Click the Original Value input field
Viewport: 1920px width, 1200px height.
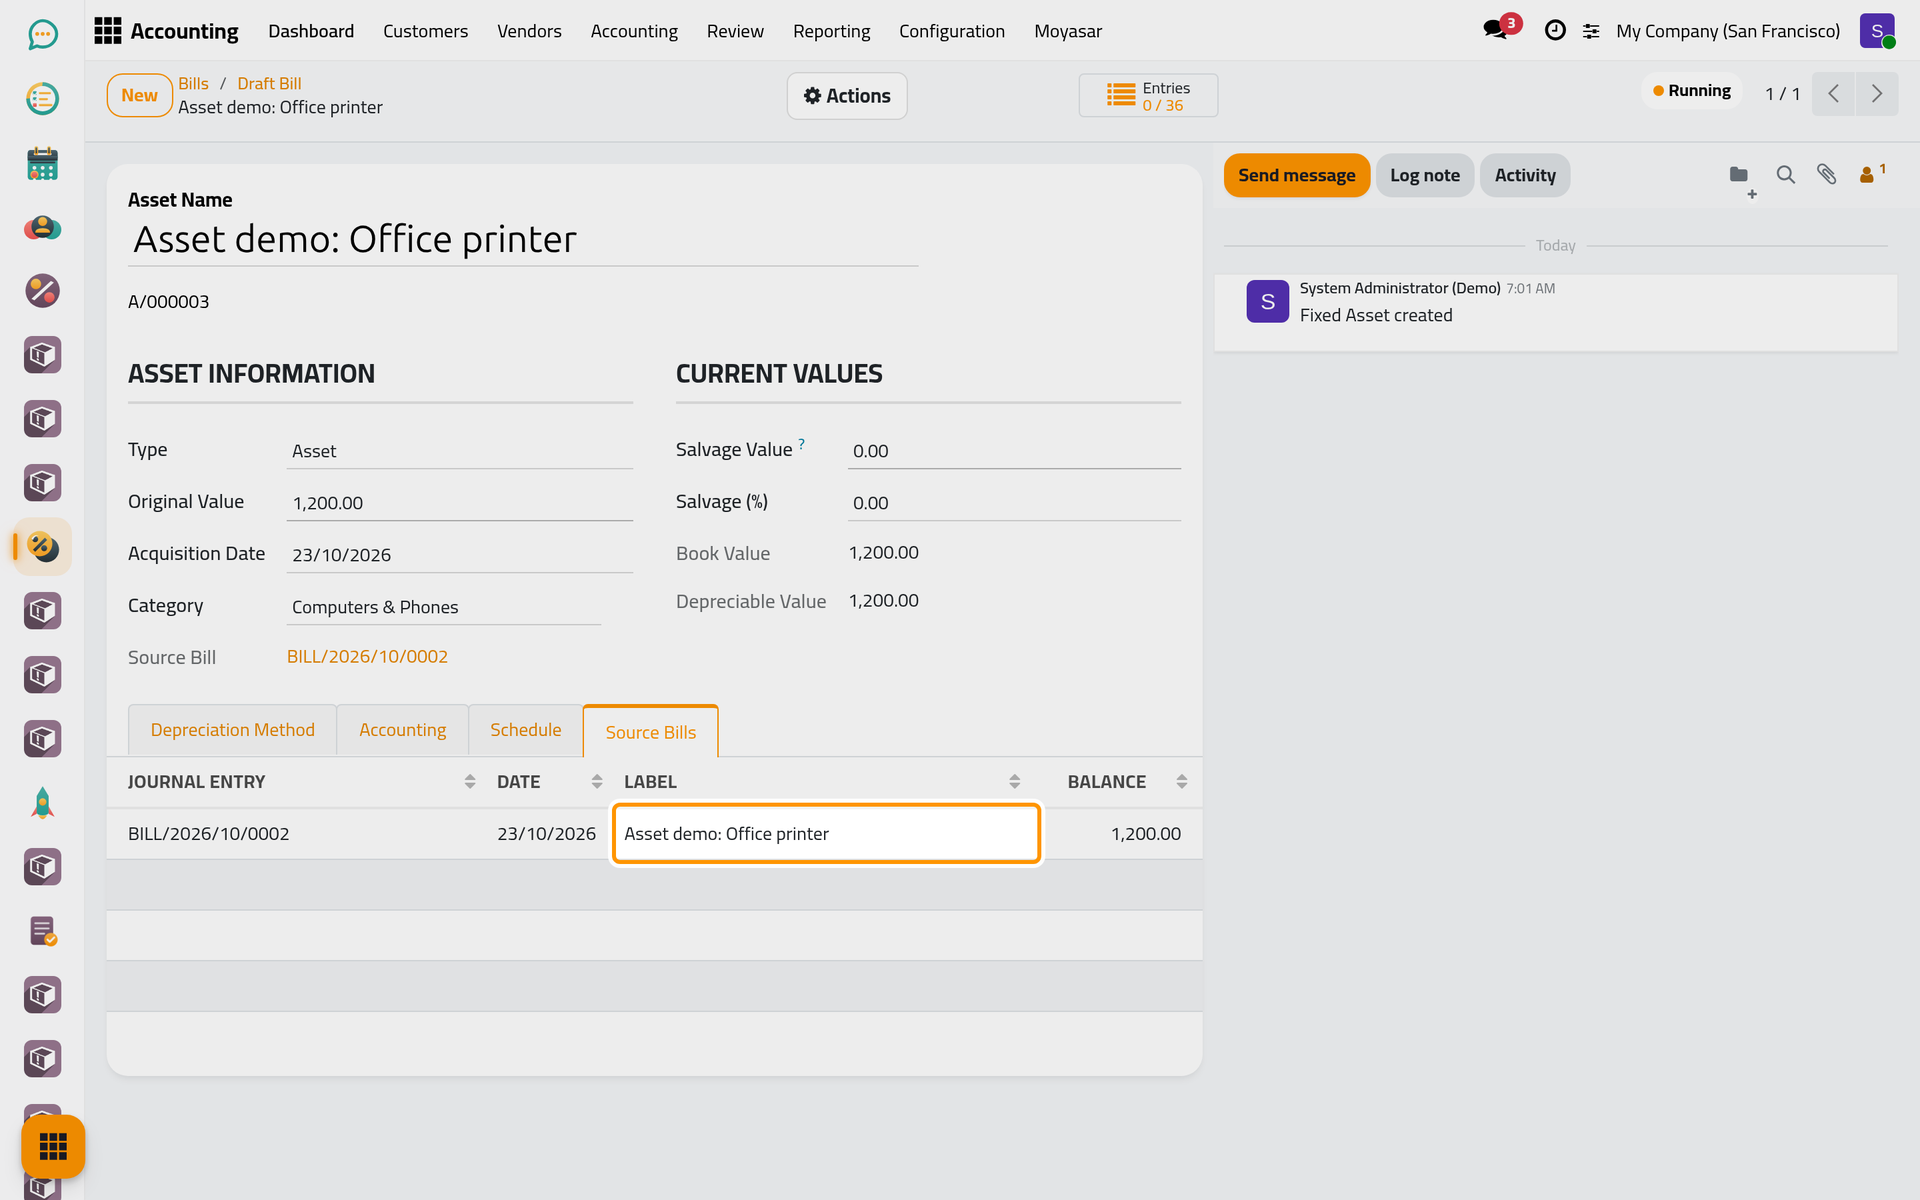(x=460, y=503)
